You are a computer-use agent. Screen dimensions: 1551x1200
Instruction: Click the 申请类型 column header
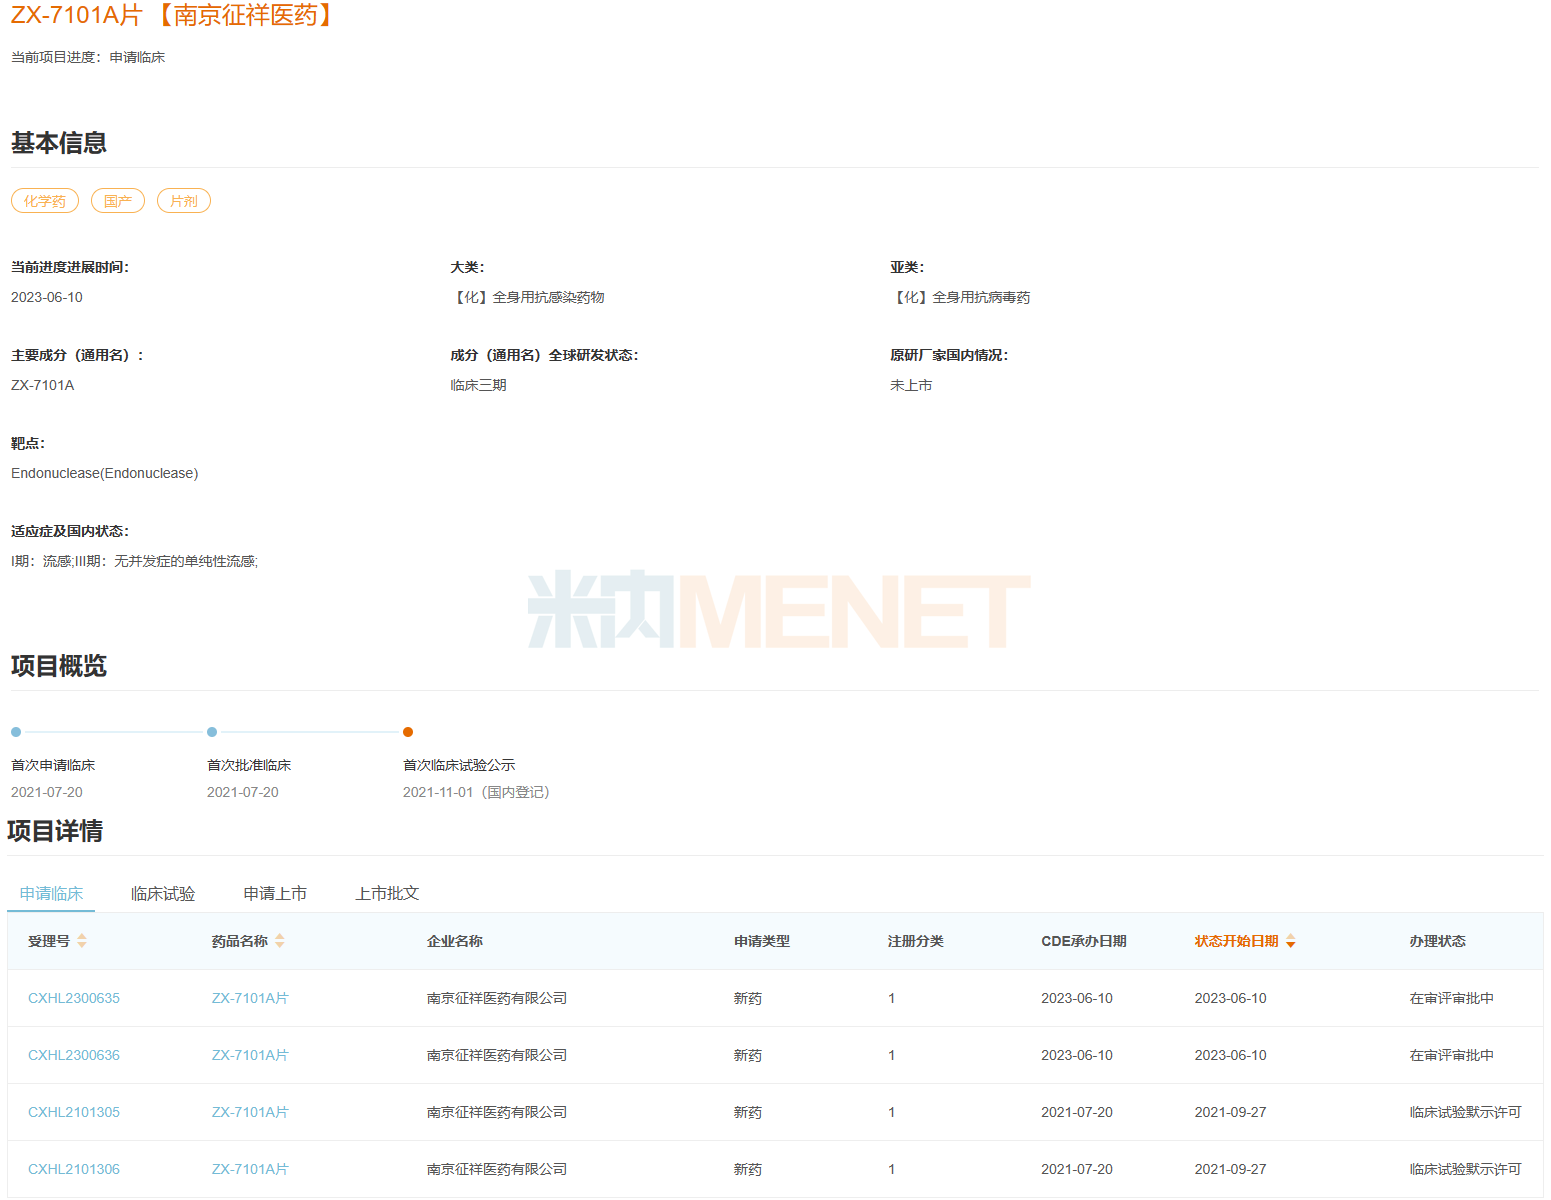click(x=762, y=941)
